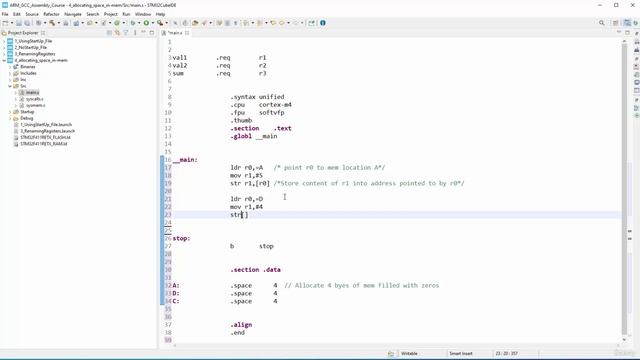Collapse the 4_allocating_space_in-mem project

4,60
